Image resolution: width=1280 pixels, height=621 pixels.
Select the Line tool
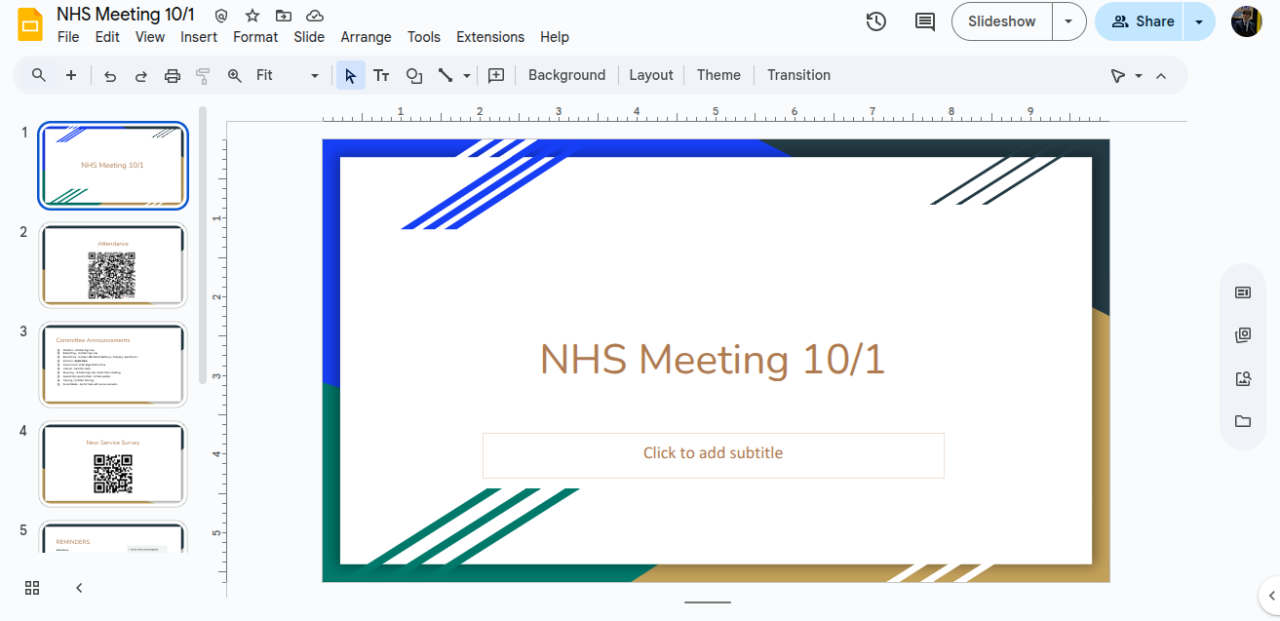point(446,75)
